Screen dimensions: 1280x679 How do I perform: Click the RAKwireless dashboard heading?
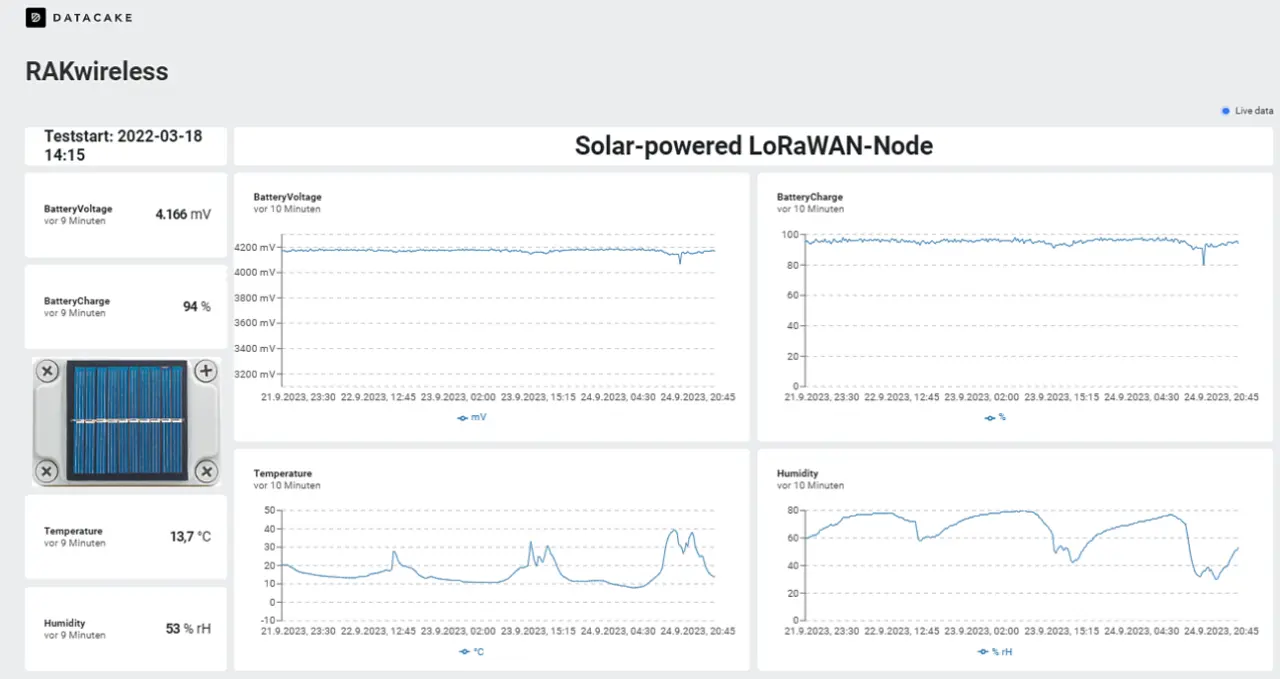(x=97, y=72)
